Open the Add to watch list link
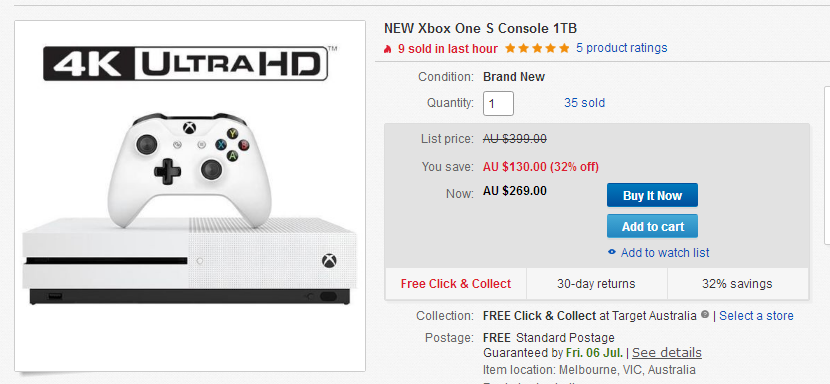This screenshot has width=830, height=384. click(665, 253)
